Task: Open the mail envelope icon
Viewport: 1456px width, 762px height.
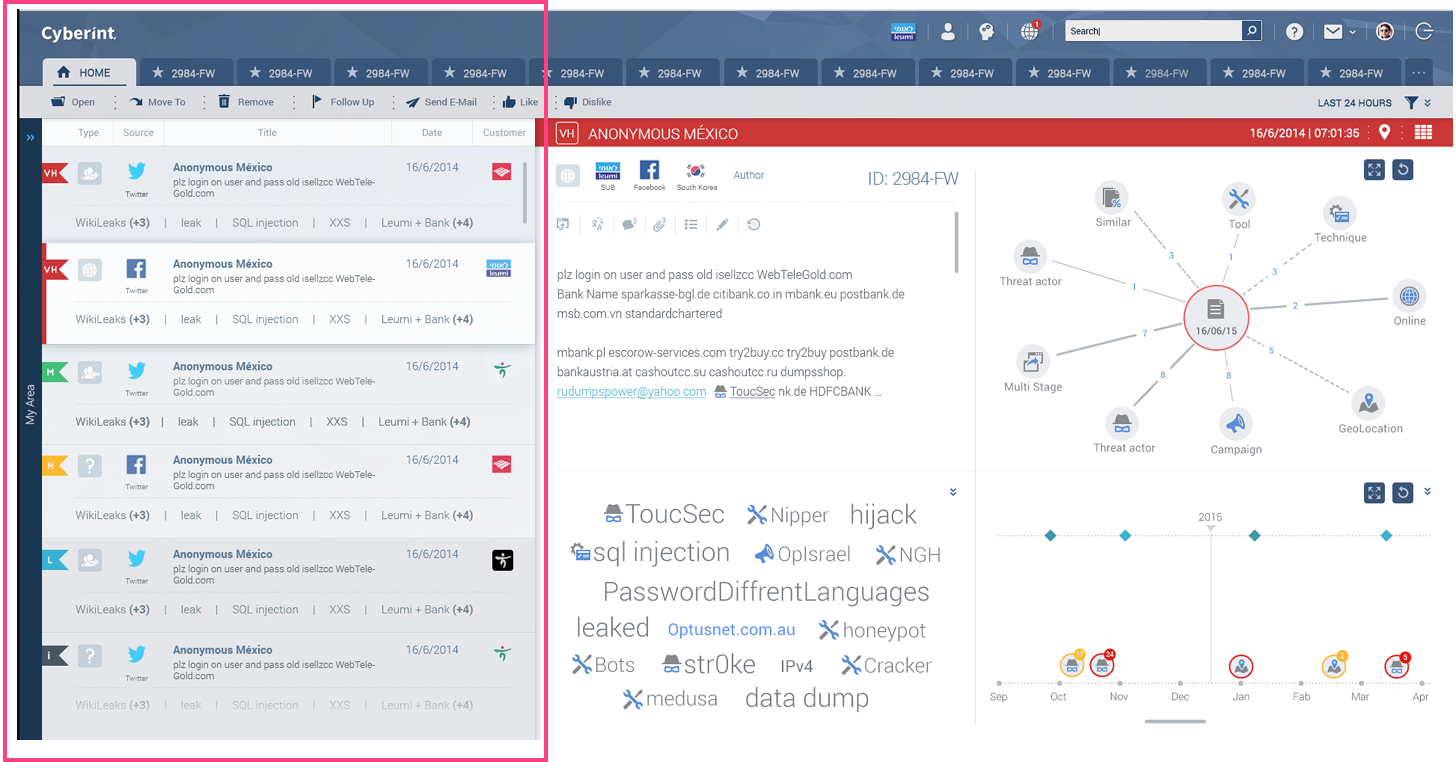Action: point(1332,32)
